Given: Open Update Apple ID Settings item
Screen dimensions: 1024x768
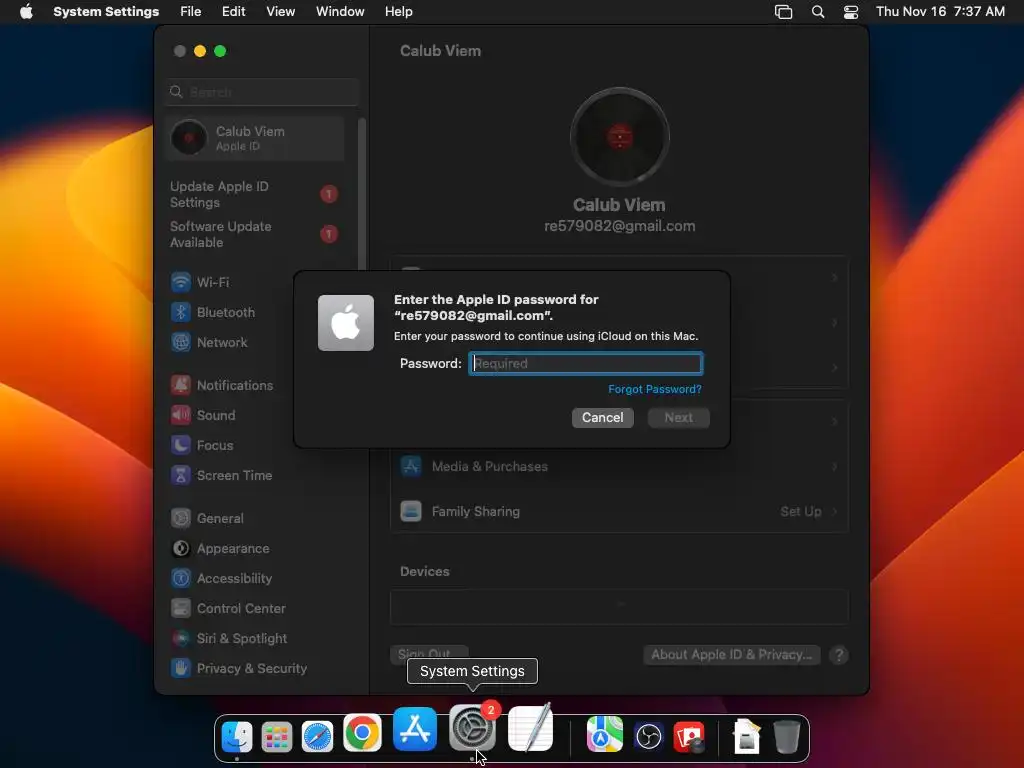Looking at the screenshot, I should click(254, 195).
